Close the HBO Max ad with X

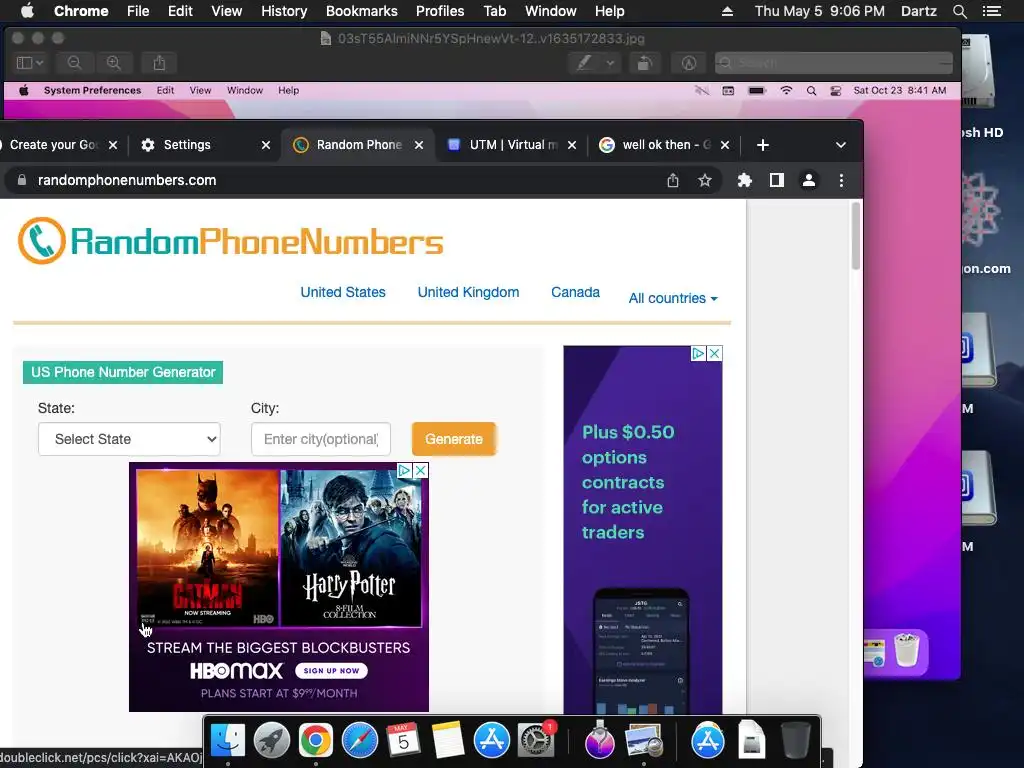pyautogui.click(x=421, y=470)
